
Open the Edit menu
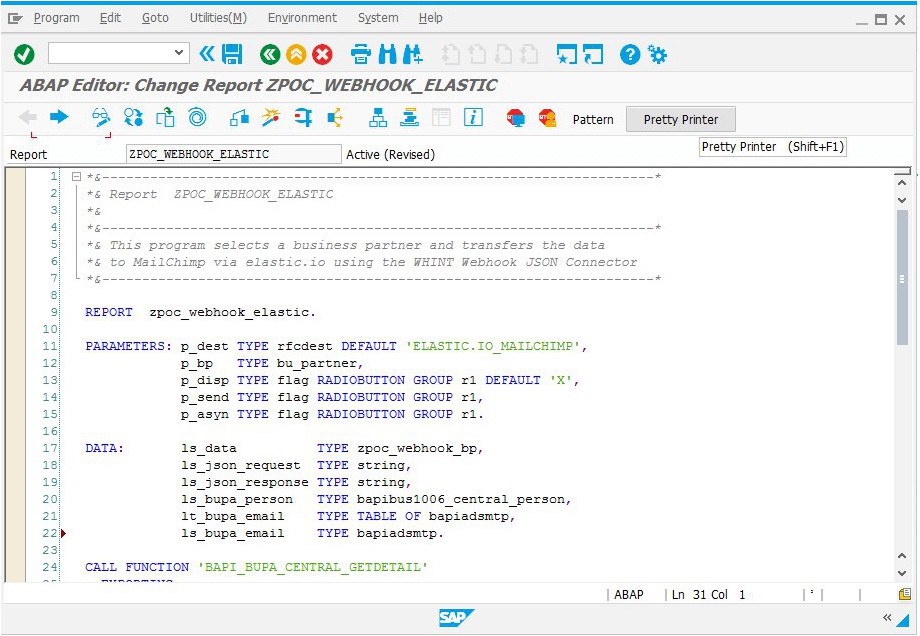tap(110, 18)
